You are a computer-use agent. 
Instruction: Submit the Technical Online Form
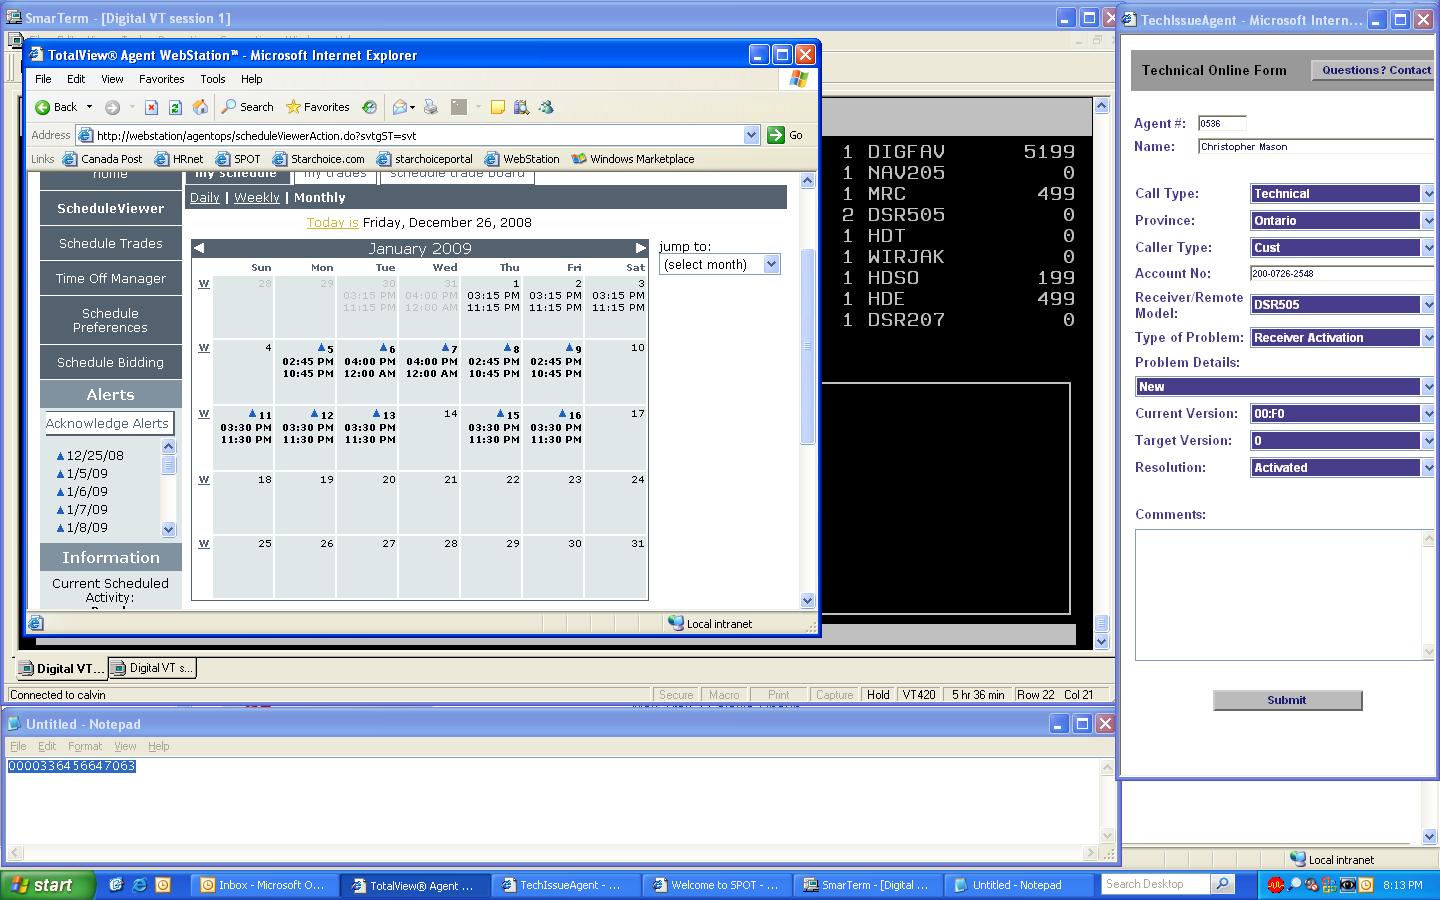[1287, 700]
